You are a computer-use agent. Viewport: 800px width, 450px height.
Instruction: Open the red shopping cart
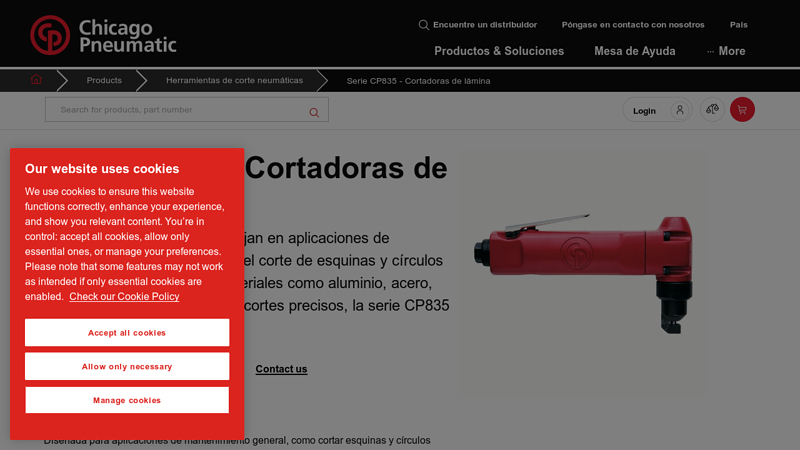click(742, 110)
